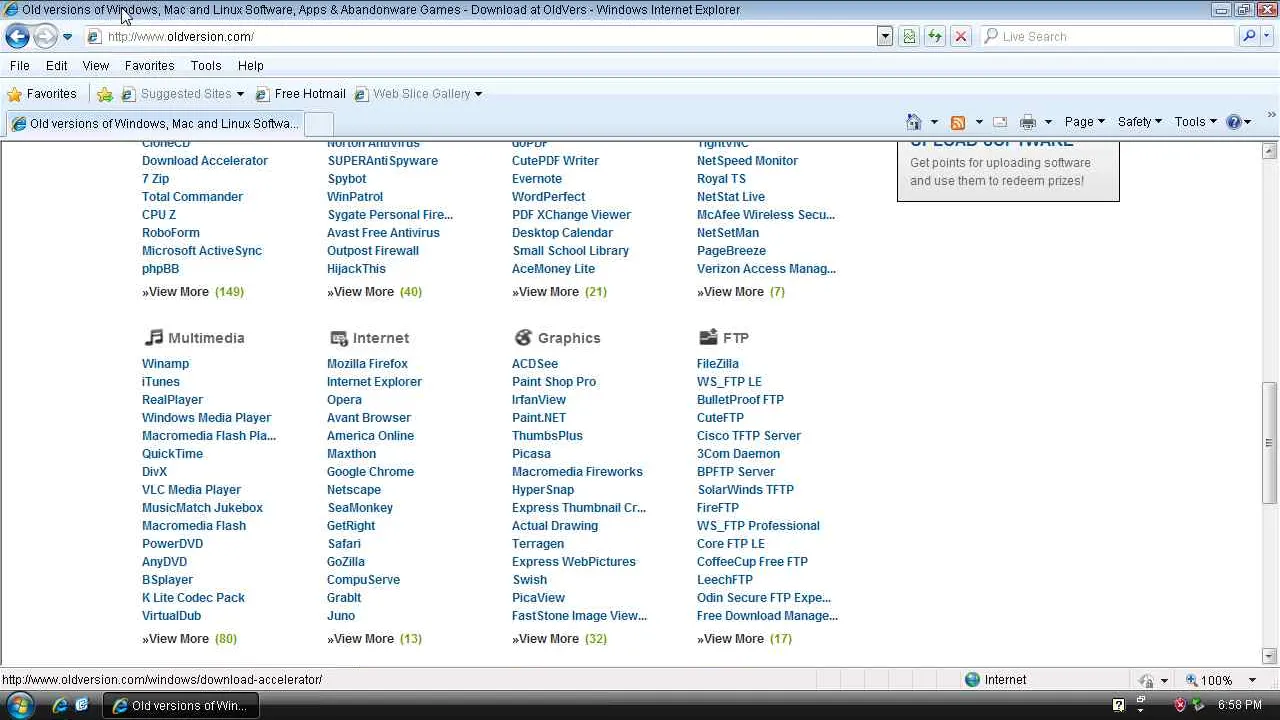Screen dimensions: 1280x720
Task: Open the Favorites star button
Action: pyautogui.click(x=42, y=94)
